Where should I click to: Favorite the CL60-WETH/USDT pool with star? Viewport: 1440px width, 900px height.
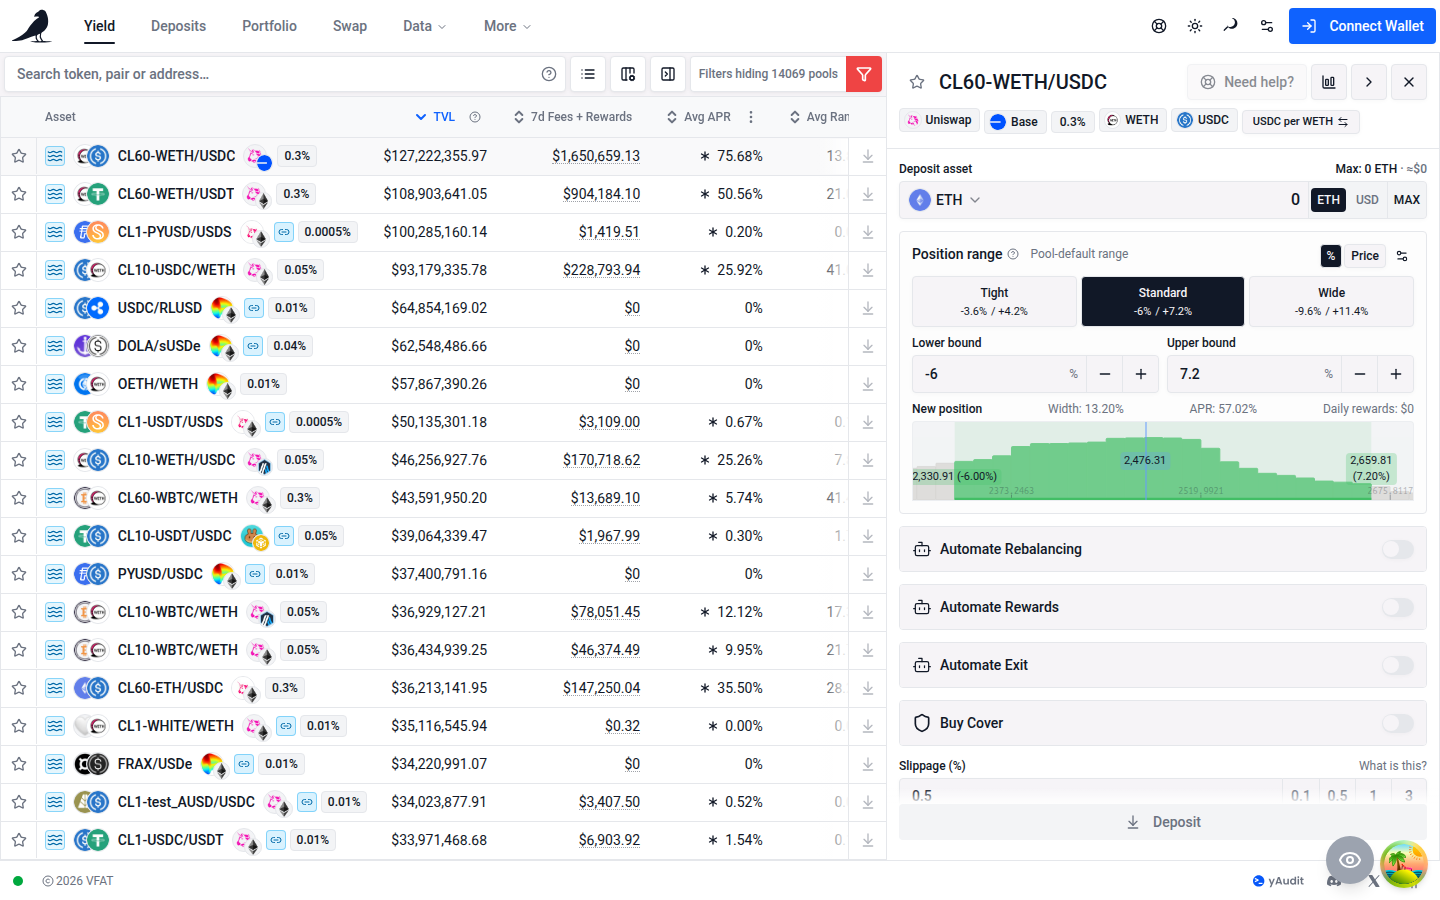19,194
